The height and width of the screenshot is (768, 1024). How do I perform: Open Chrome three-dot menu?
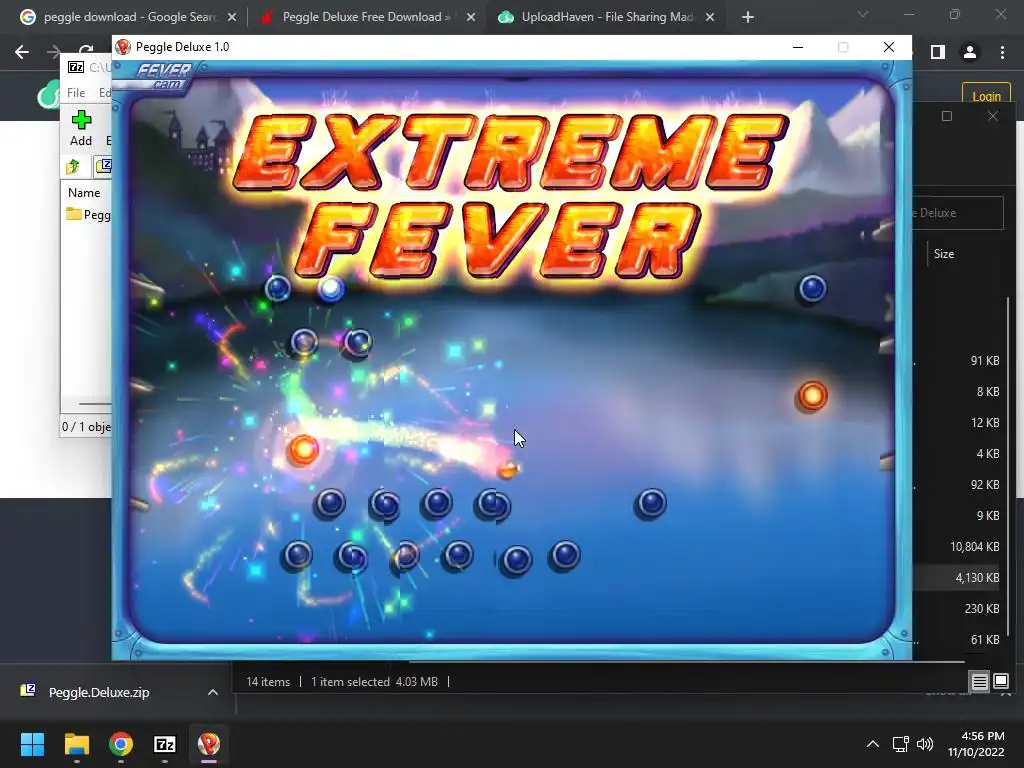[1002, 52]
